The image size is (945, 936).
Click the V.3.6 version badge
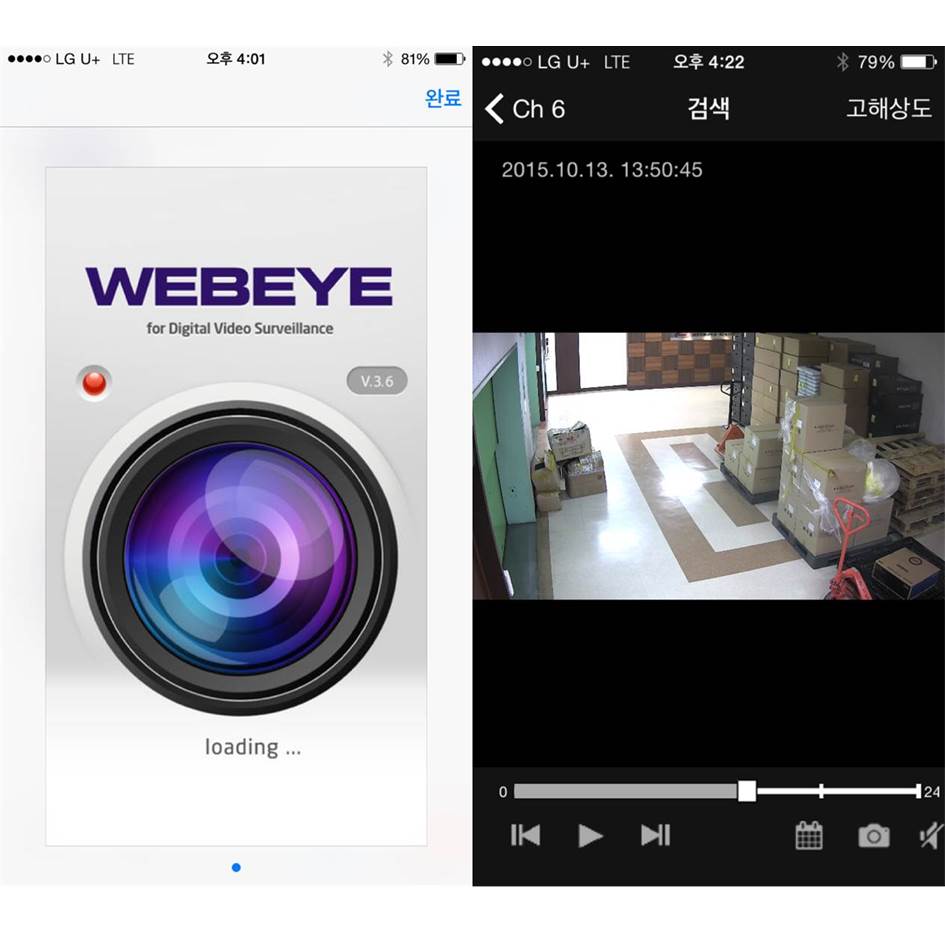(x=377, y=381)
